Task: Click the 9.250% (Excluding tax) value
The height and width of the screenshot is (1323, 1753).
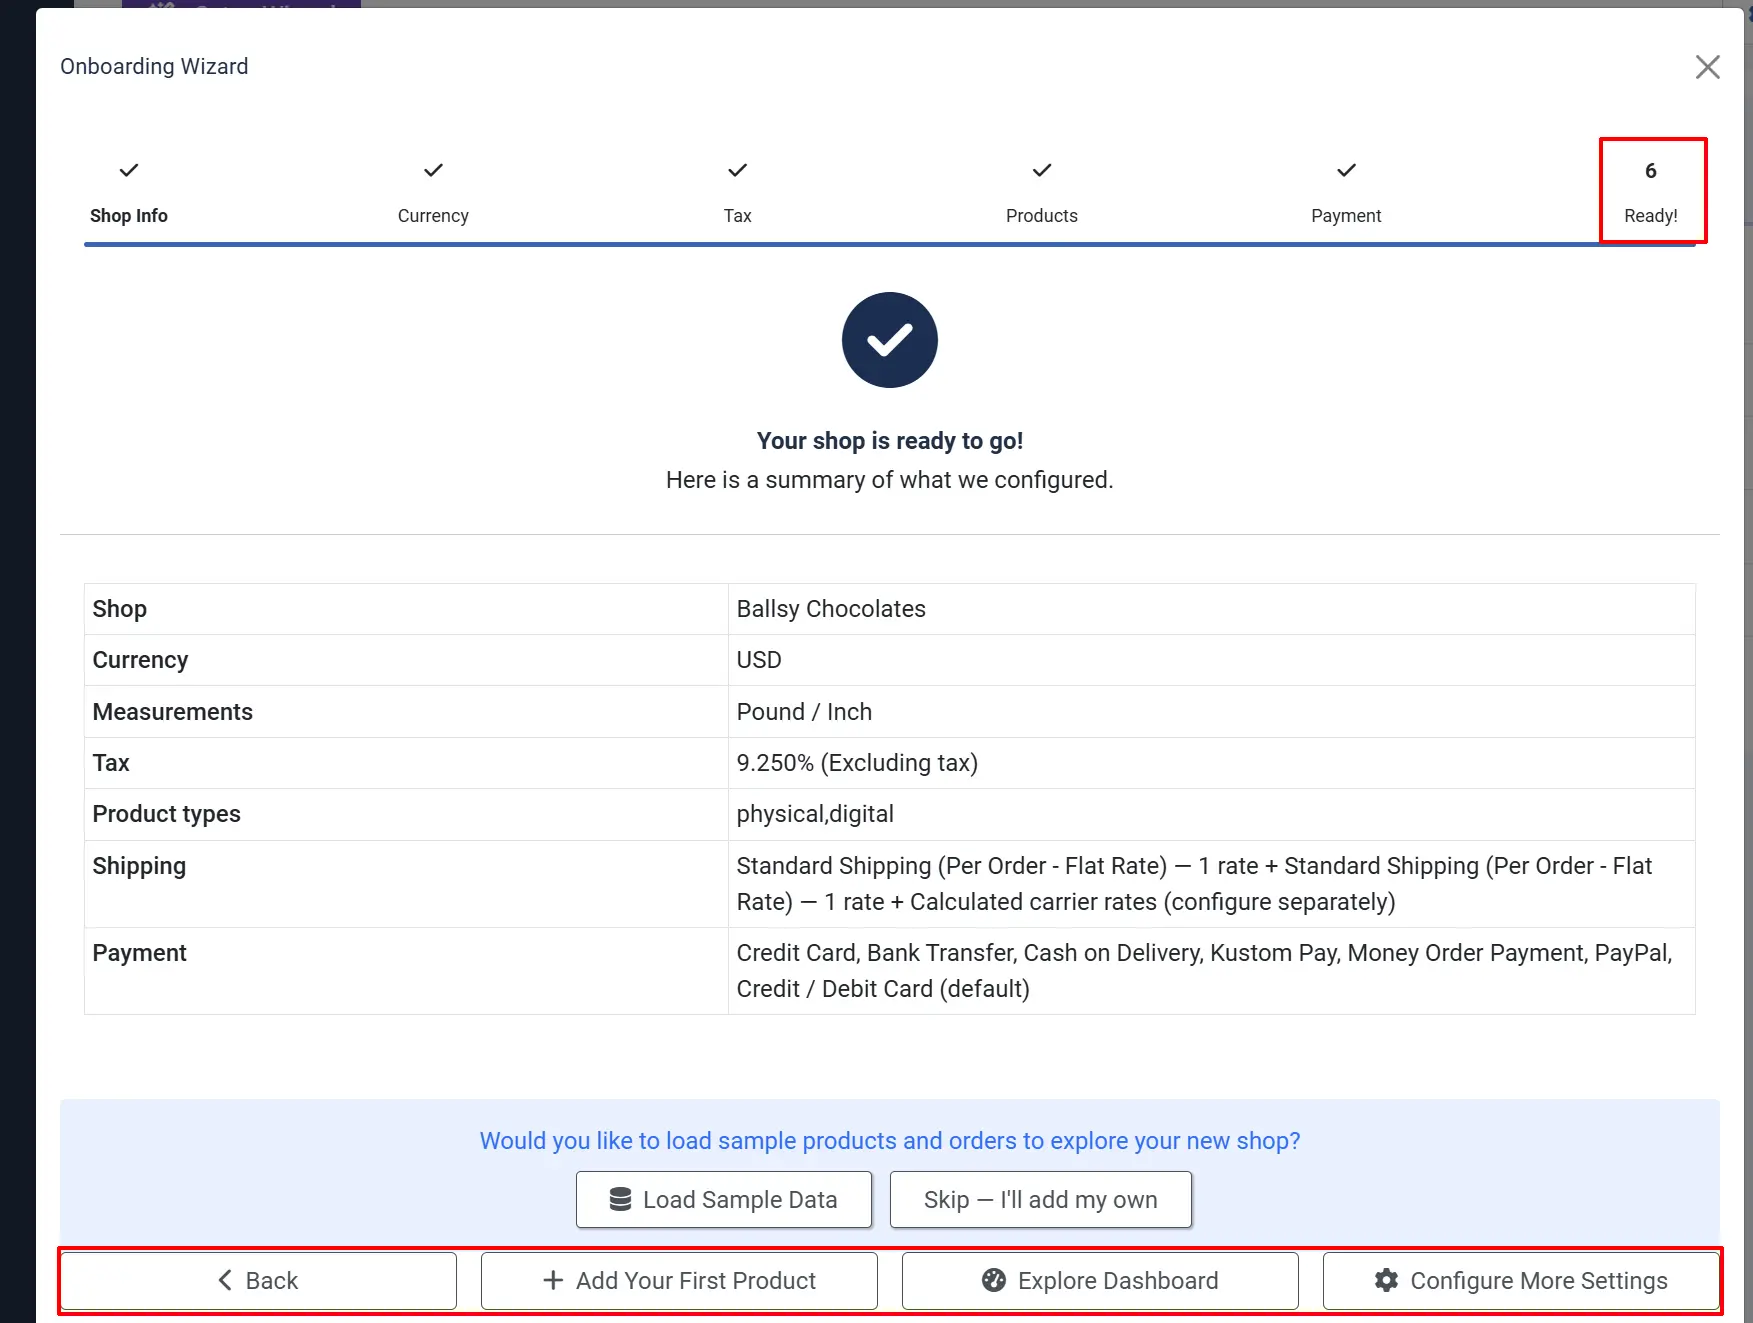Action: tap(857, 763)
